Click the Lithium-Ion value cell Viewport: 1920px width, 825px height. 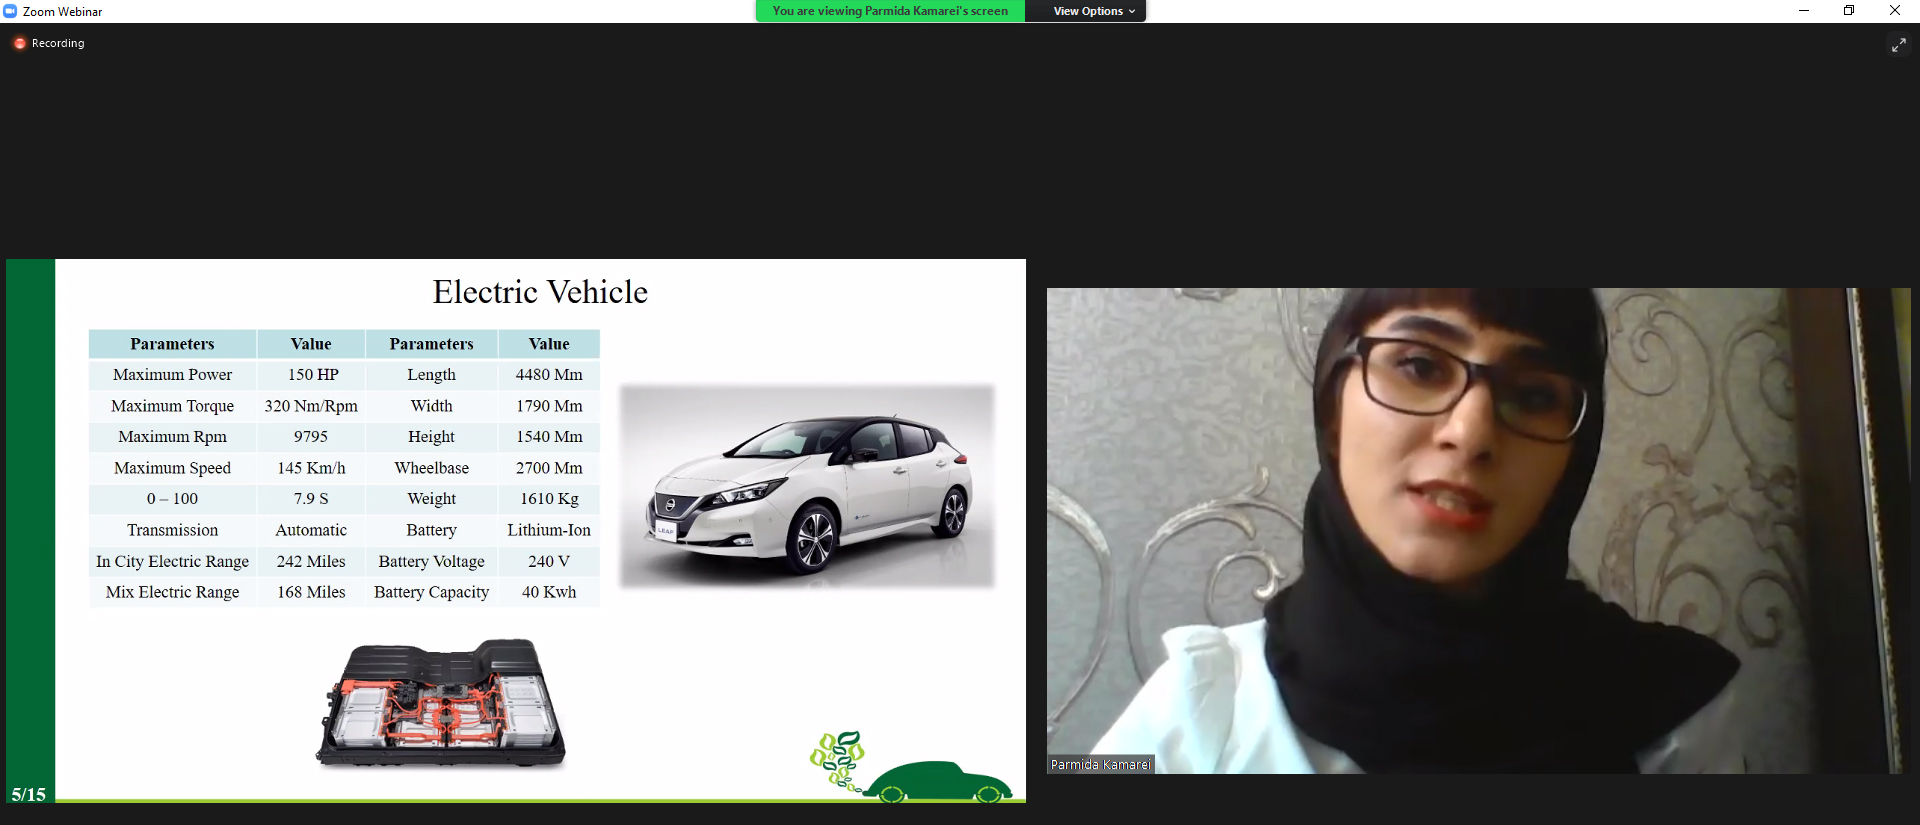(549, 530)
